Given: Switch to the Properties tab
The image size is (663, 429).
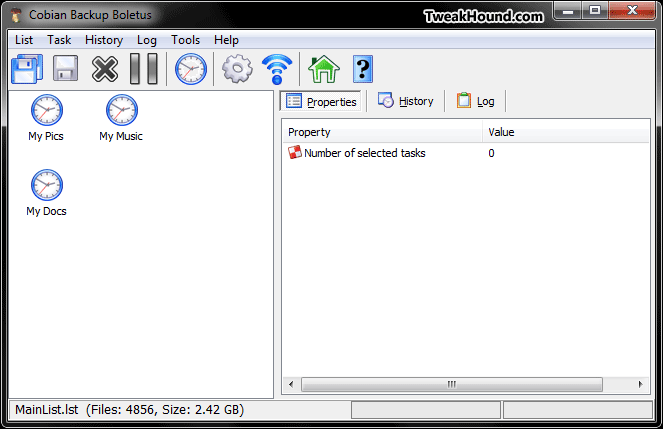Looking at the screenshot, I should click(321, 101).
